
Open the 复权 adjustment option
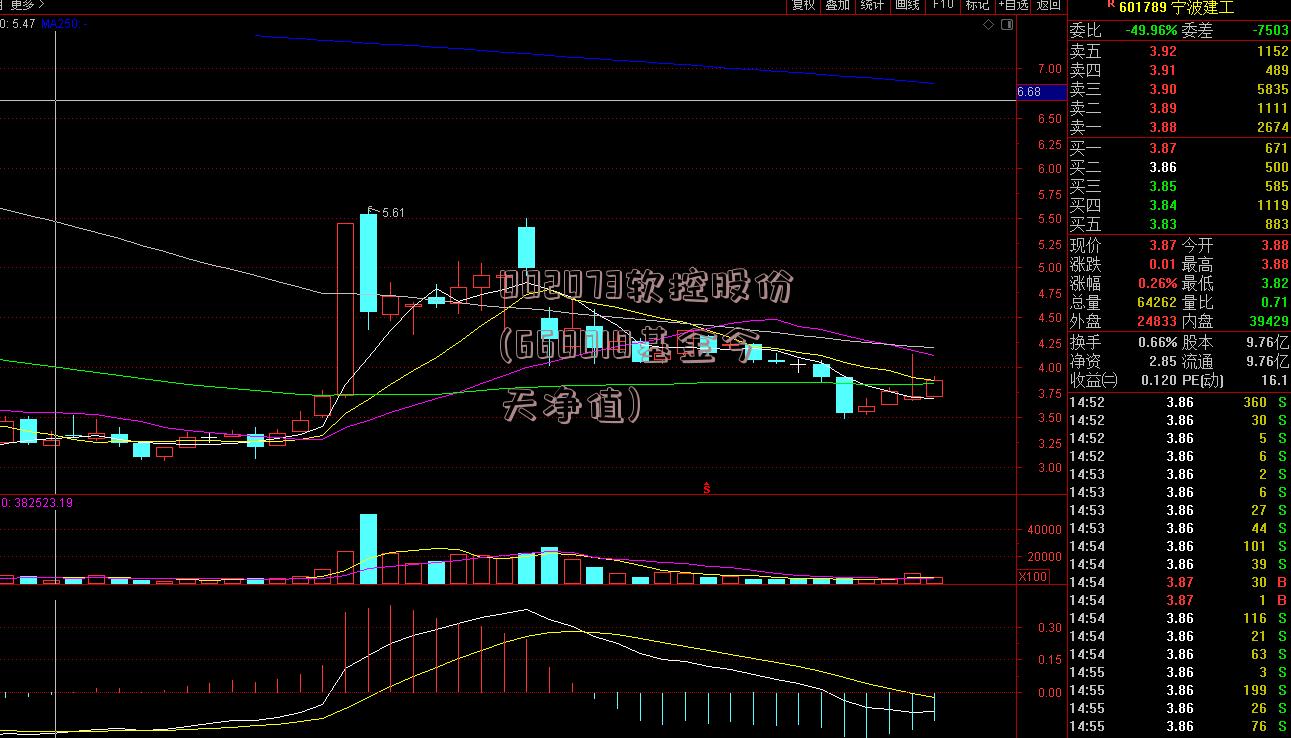[804, 5]
